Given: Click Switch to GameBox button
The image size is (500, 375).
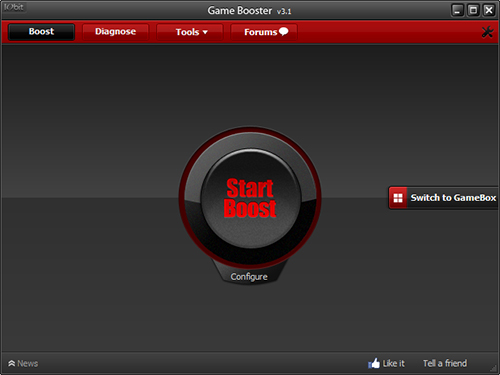Looking at the screenshot, I should (443, 198).
